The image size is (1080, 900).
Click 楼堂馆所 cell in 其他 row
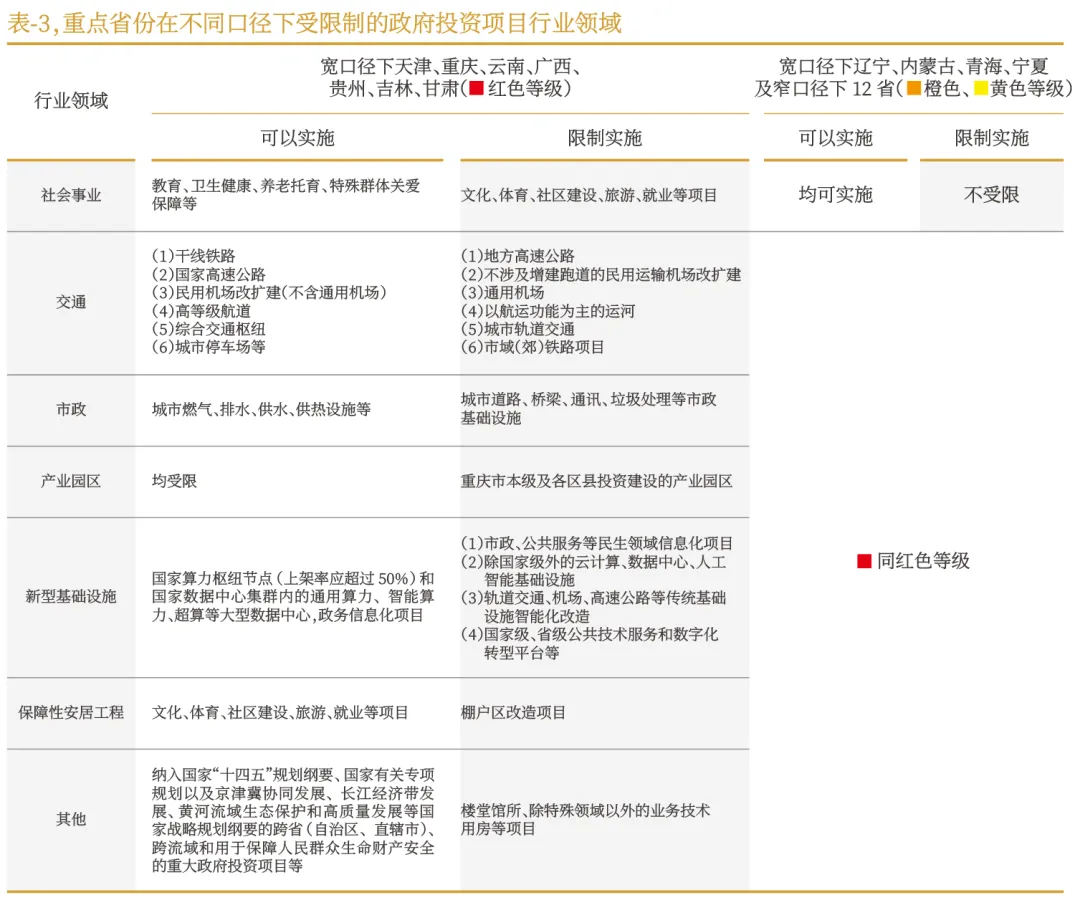[585, 819]
